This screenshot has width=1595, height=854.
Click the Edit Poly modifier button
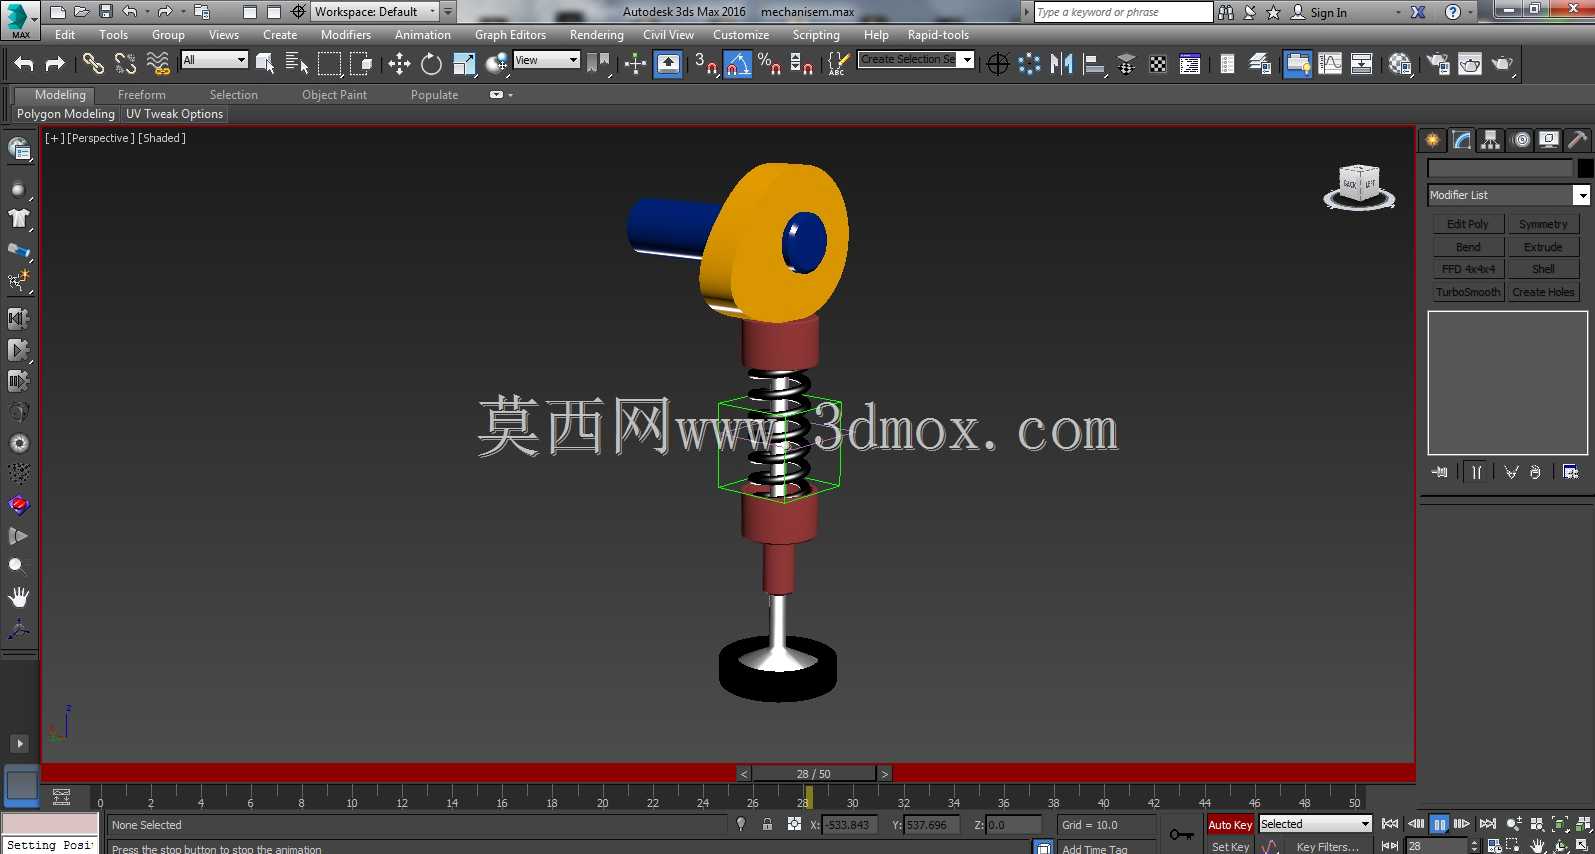pyautogui.click(x=1468, y=224)
